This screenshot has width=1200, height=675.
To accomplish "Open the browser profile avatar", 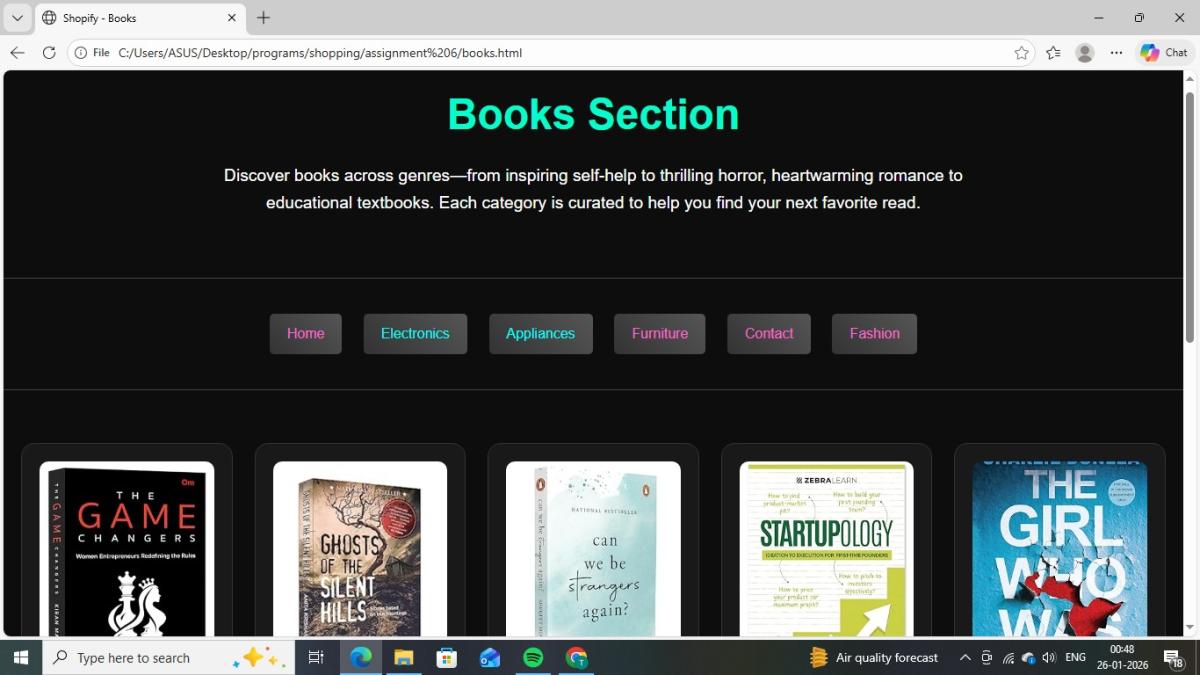I will 1084,53.
